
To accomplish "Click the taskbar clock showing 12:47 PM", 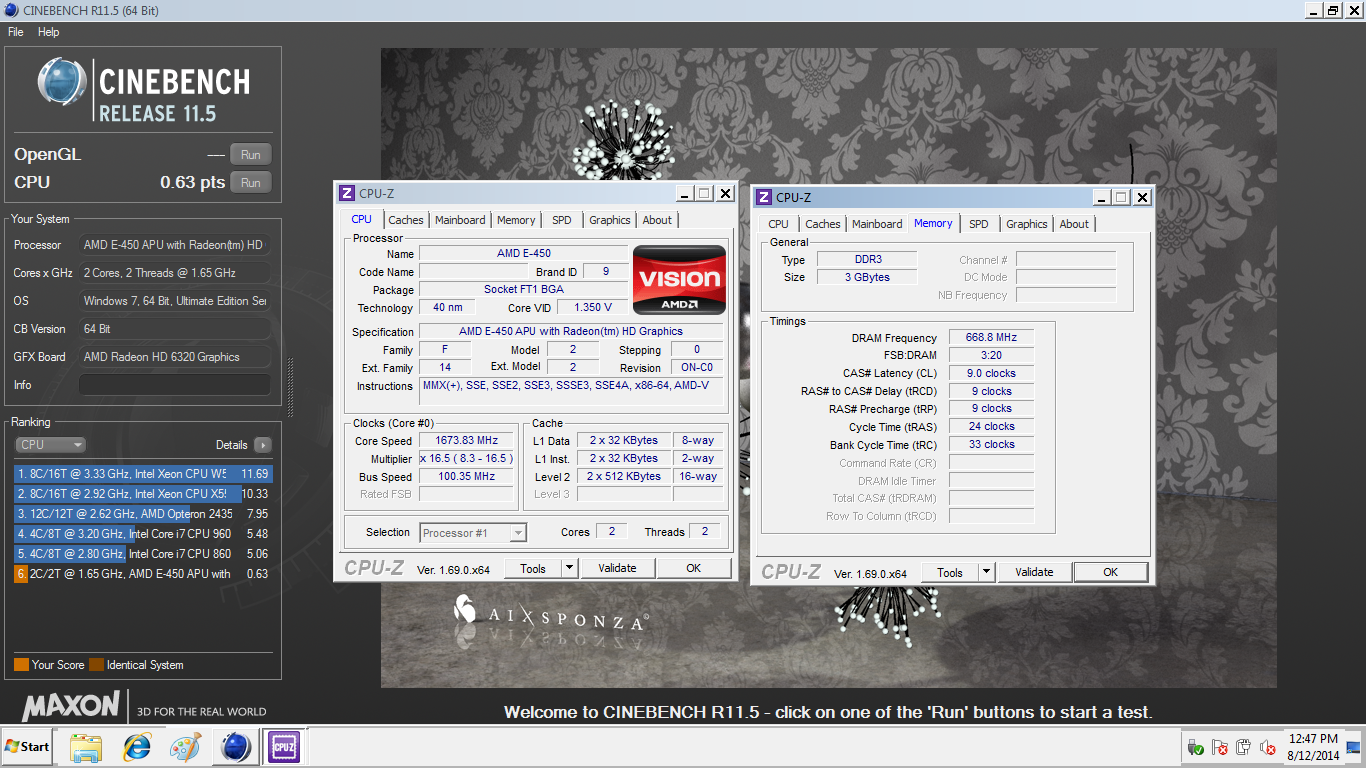I will pyautogui.click(x=1313, y=747).
